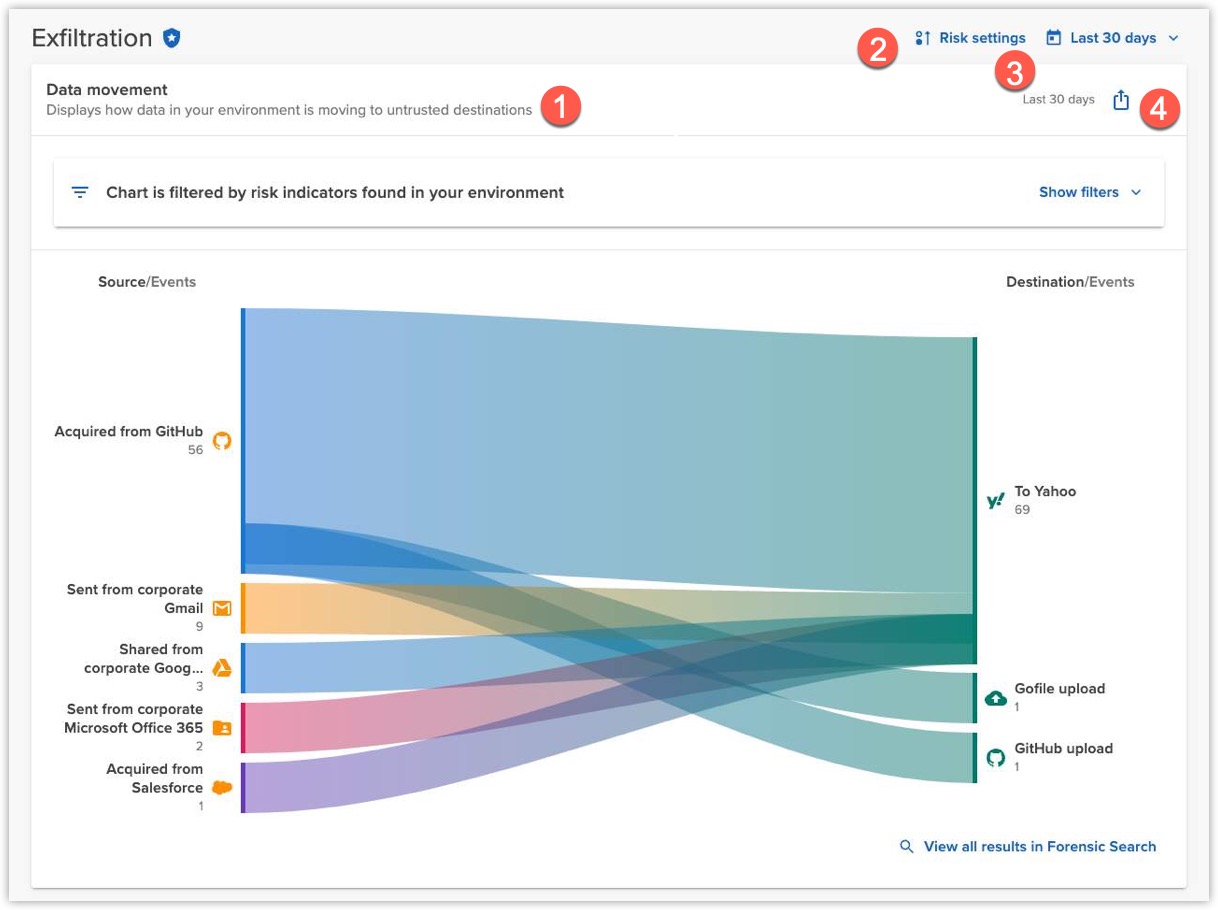
Task: Click the Gmail icon on the Sankey chart
Action: [222, 607]
